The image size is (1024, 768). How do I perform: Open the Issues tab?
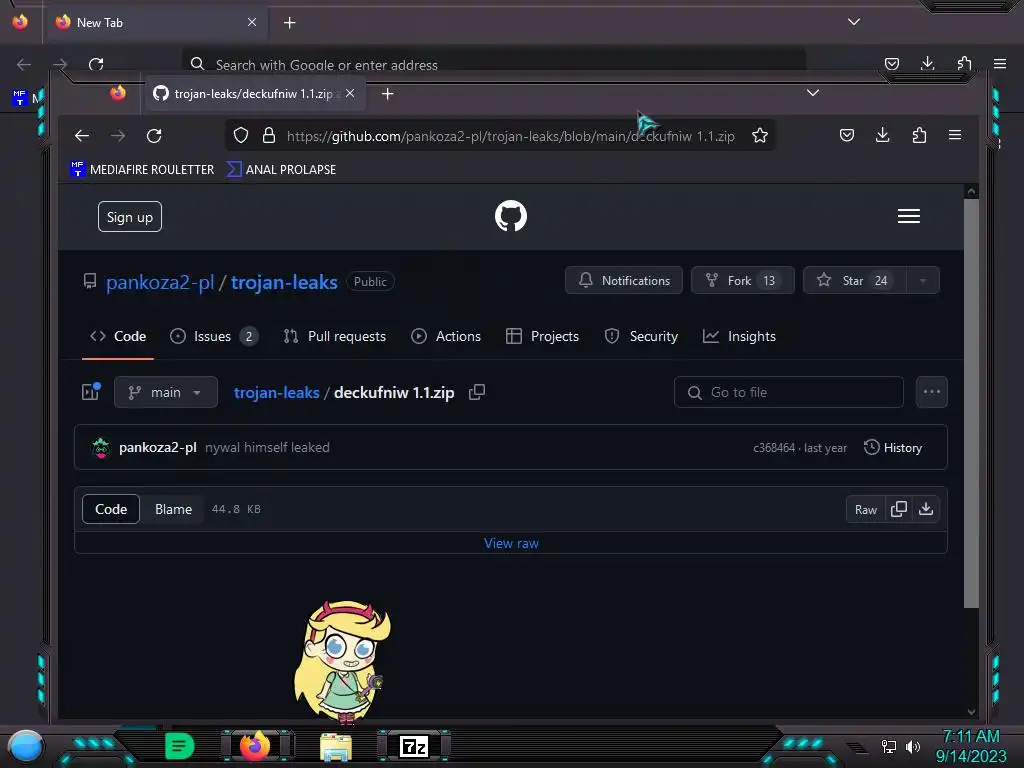(214, 336)
